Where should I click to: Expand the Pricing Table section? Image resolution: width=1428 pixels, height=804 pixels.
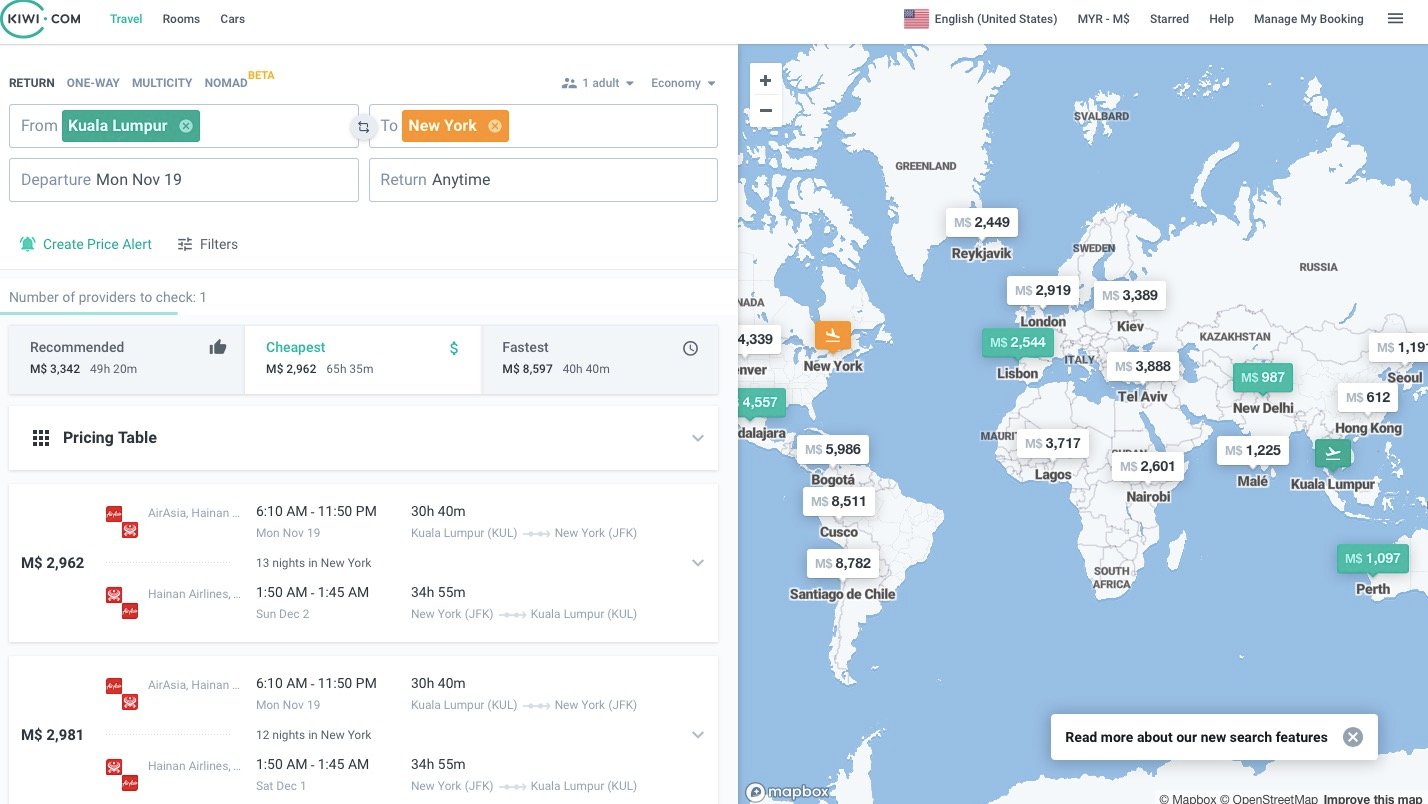pos(698,438)
